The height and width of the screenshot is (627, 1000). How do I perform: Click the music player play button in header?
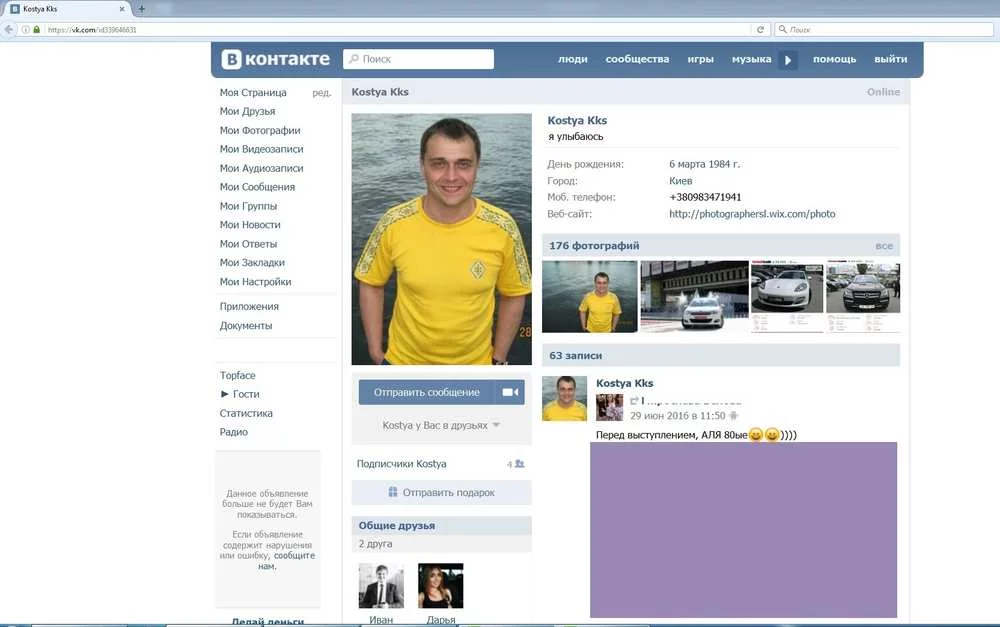point(788,60)
